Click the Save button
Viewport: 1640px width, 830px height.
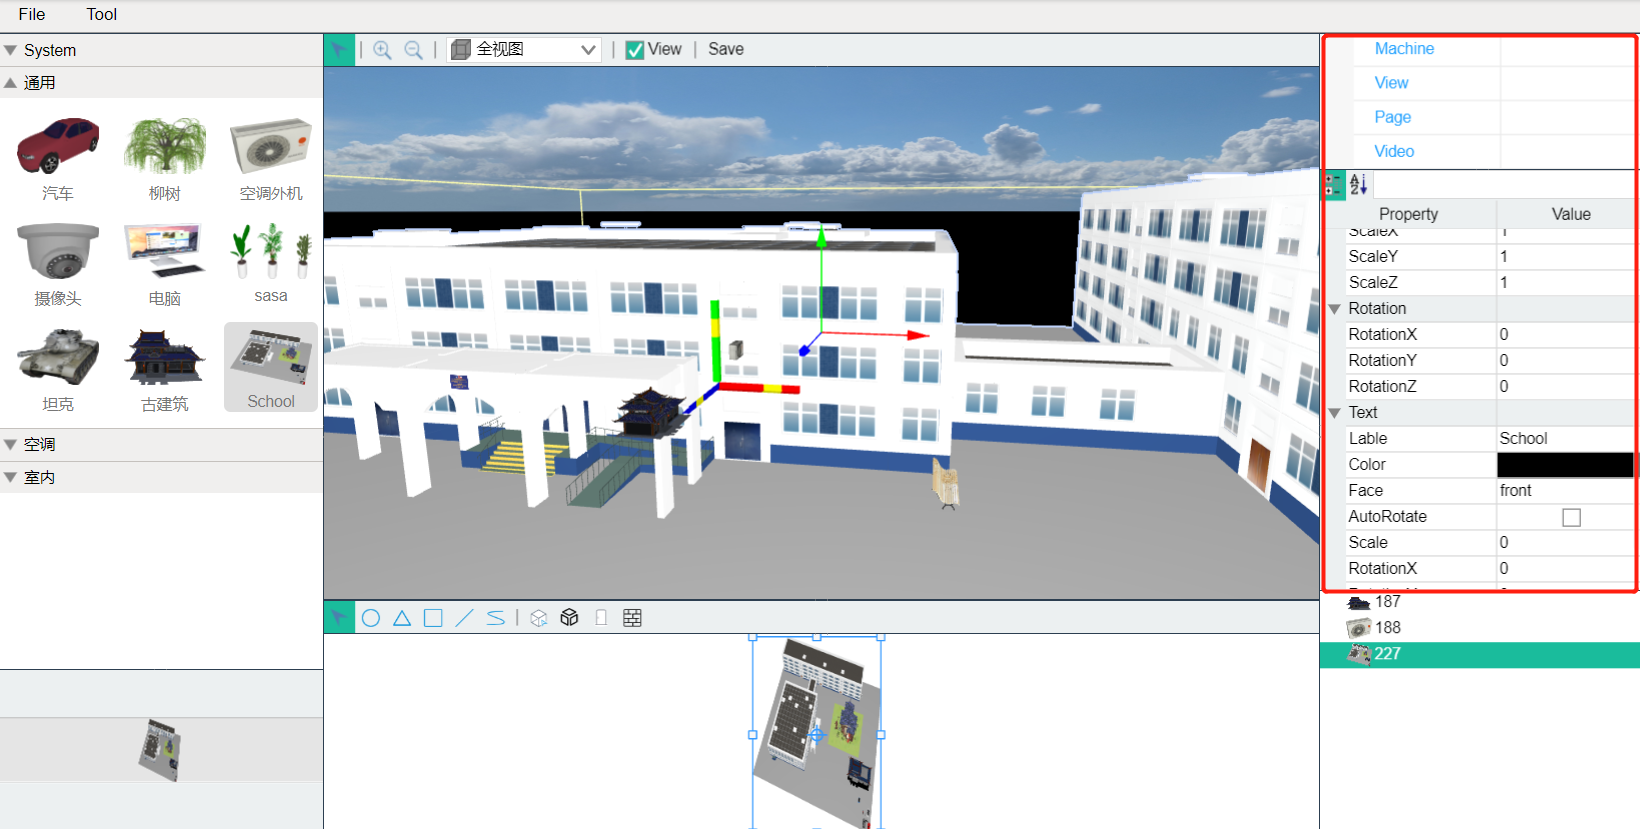726,49
